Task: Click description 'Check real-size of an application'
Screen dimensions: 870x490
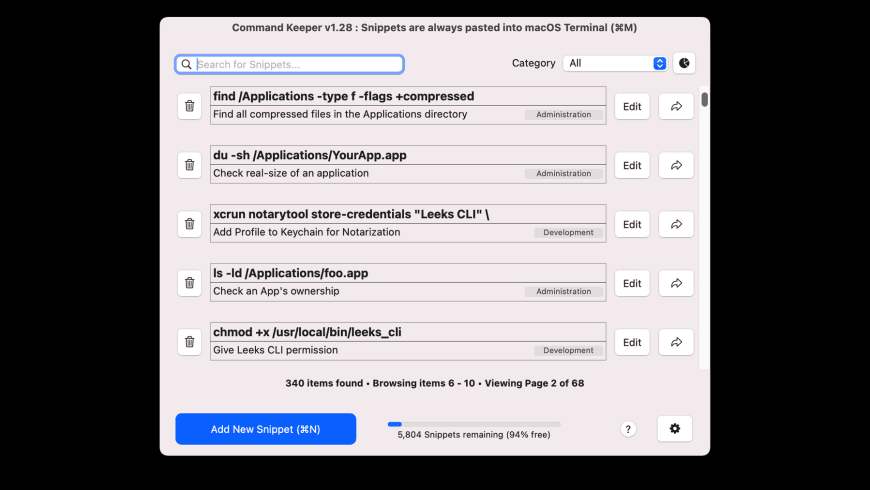Action: coord(291,173)
